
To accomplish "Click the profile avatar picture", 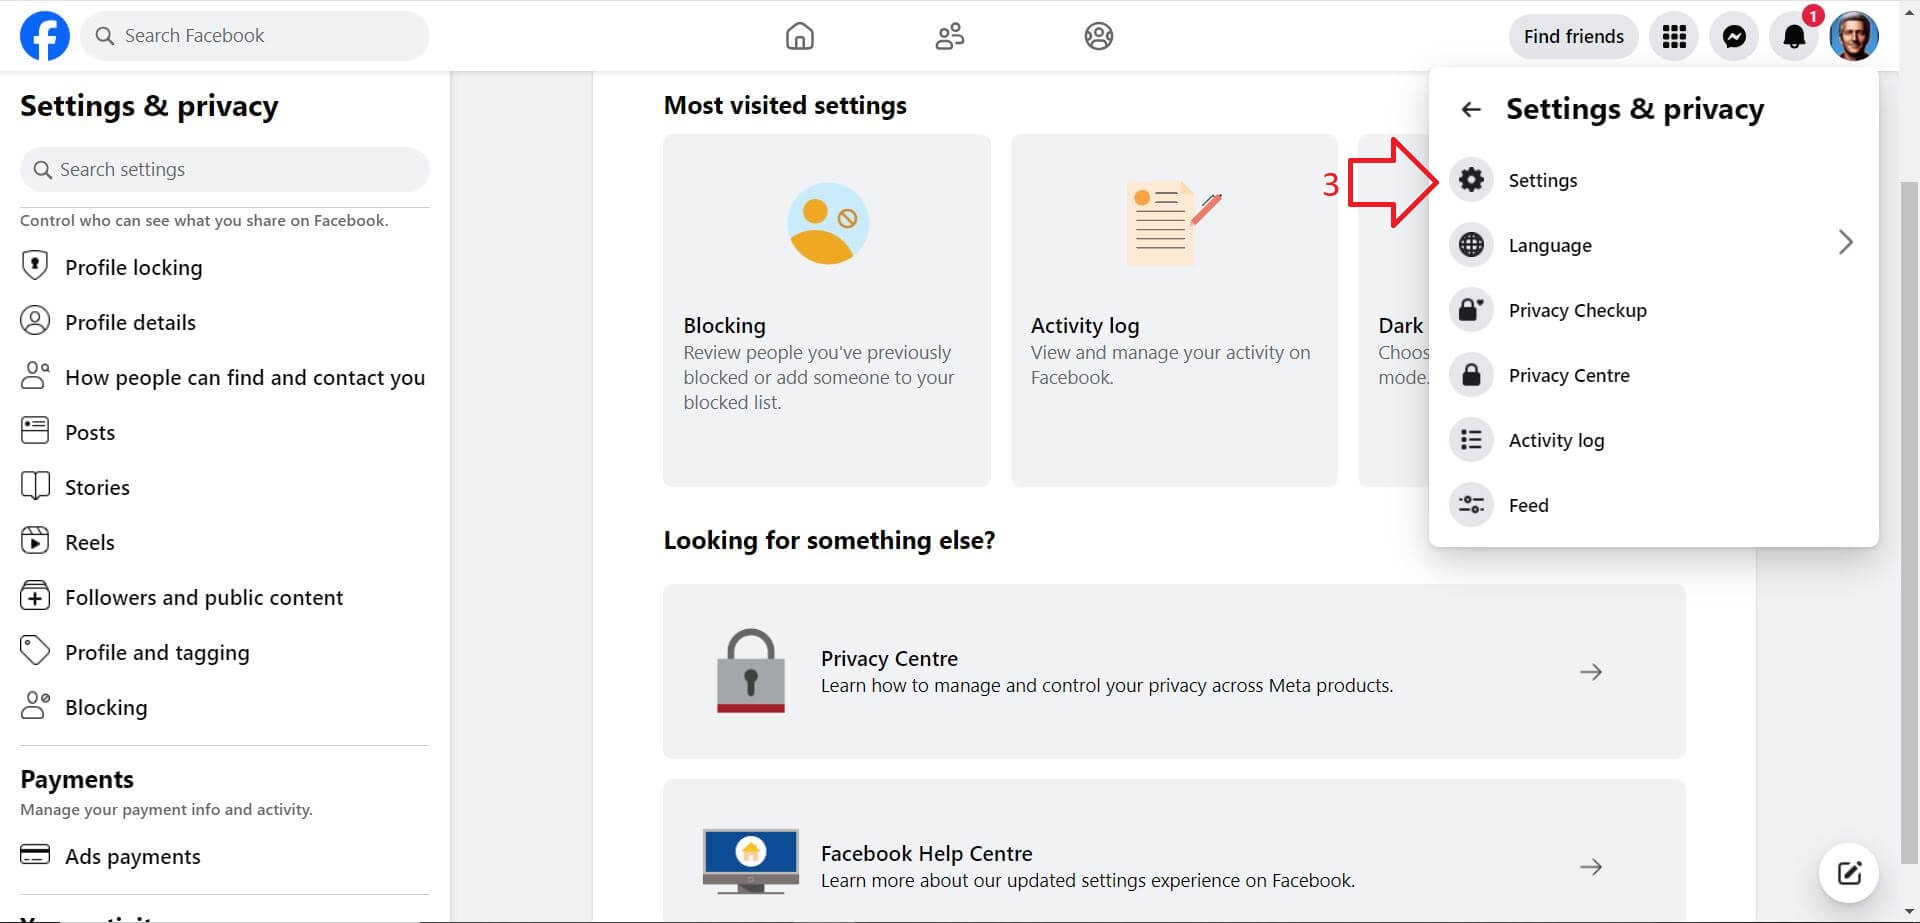I will click(x=1853, y=37).
